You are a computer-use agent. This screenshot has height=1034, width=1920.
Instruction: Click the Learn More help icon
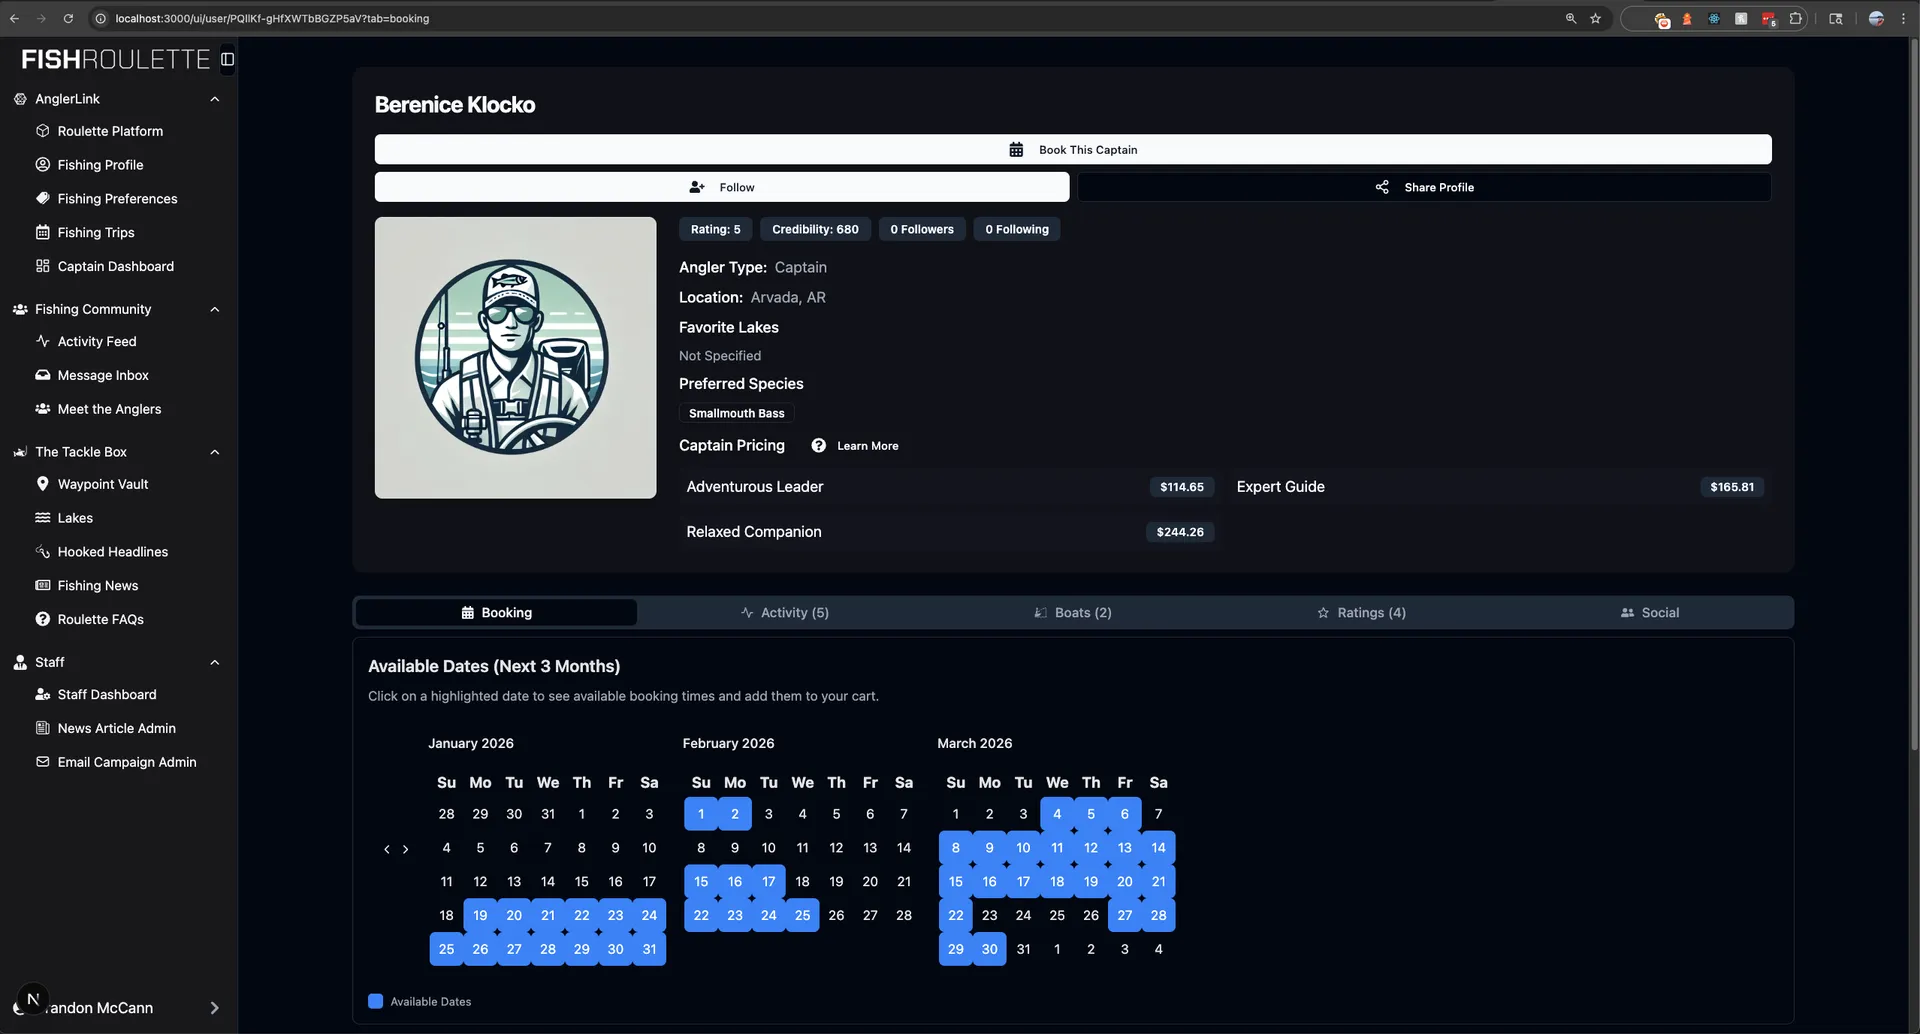coord(819,446)
